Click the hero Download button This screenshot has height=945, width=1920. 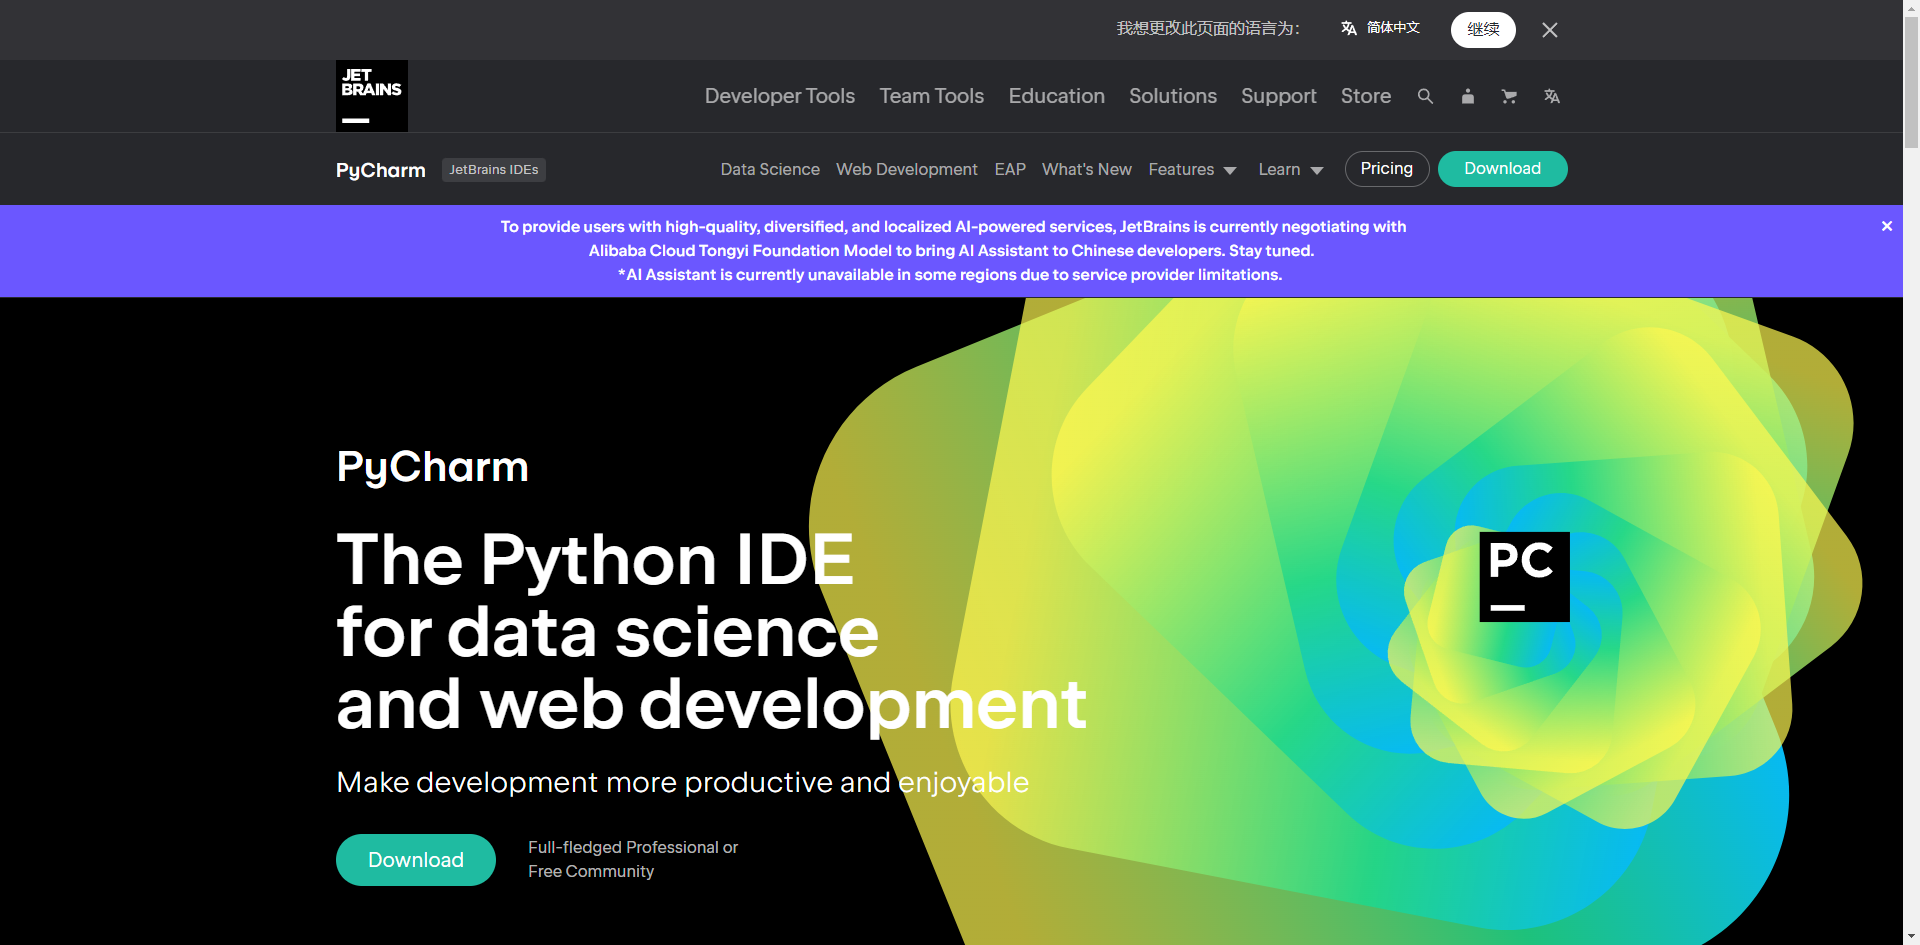click(416, 860)
